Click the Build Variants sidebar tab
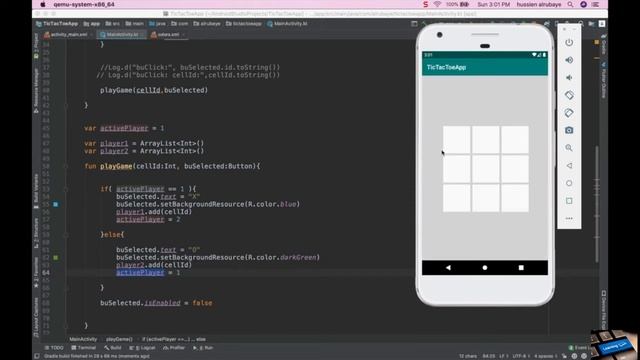 tap(36, 191)
